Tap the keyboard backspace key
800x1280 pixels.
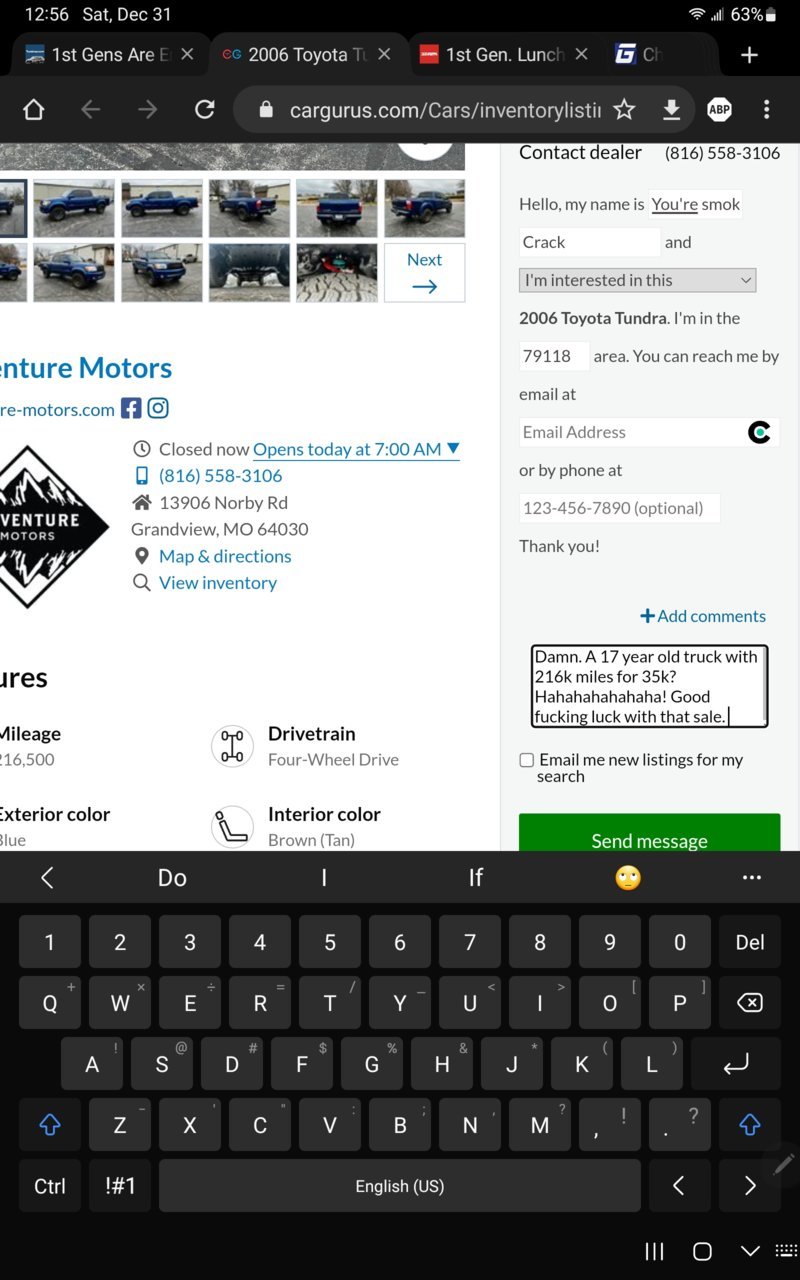click(x=750, y=1003)
